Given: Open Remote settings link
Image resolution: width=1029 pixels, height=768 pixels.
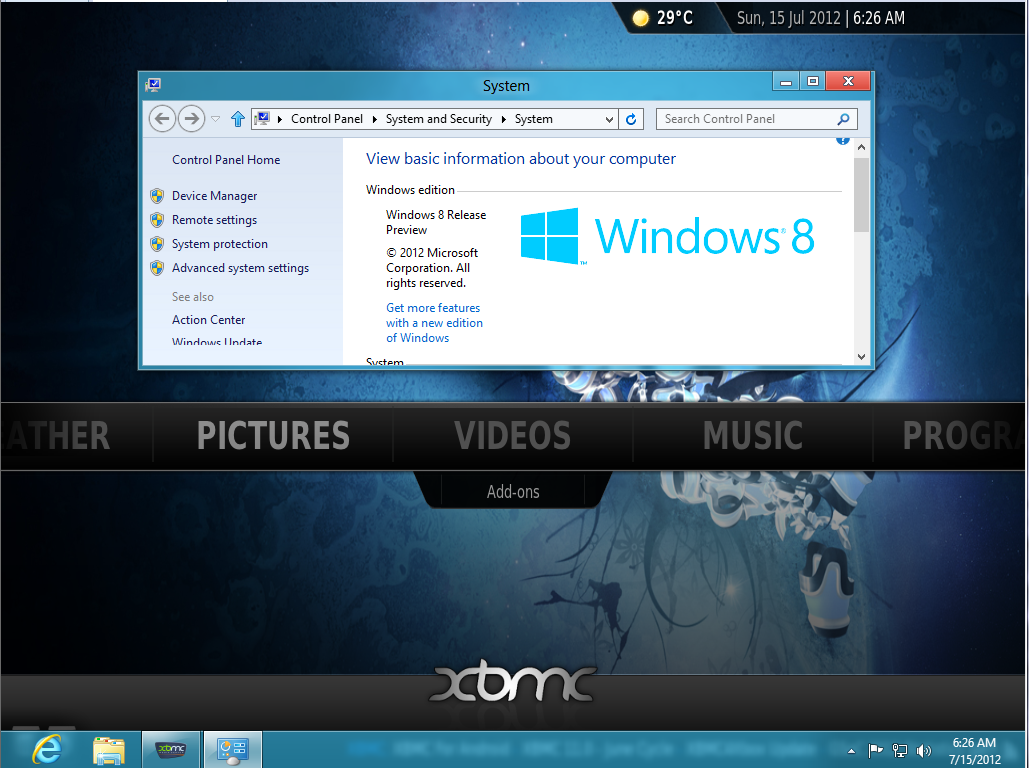Looking at the screenshot, I should (x=215, y=220).
